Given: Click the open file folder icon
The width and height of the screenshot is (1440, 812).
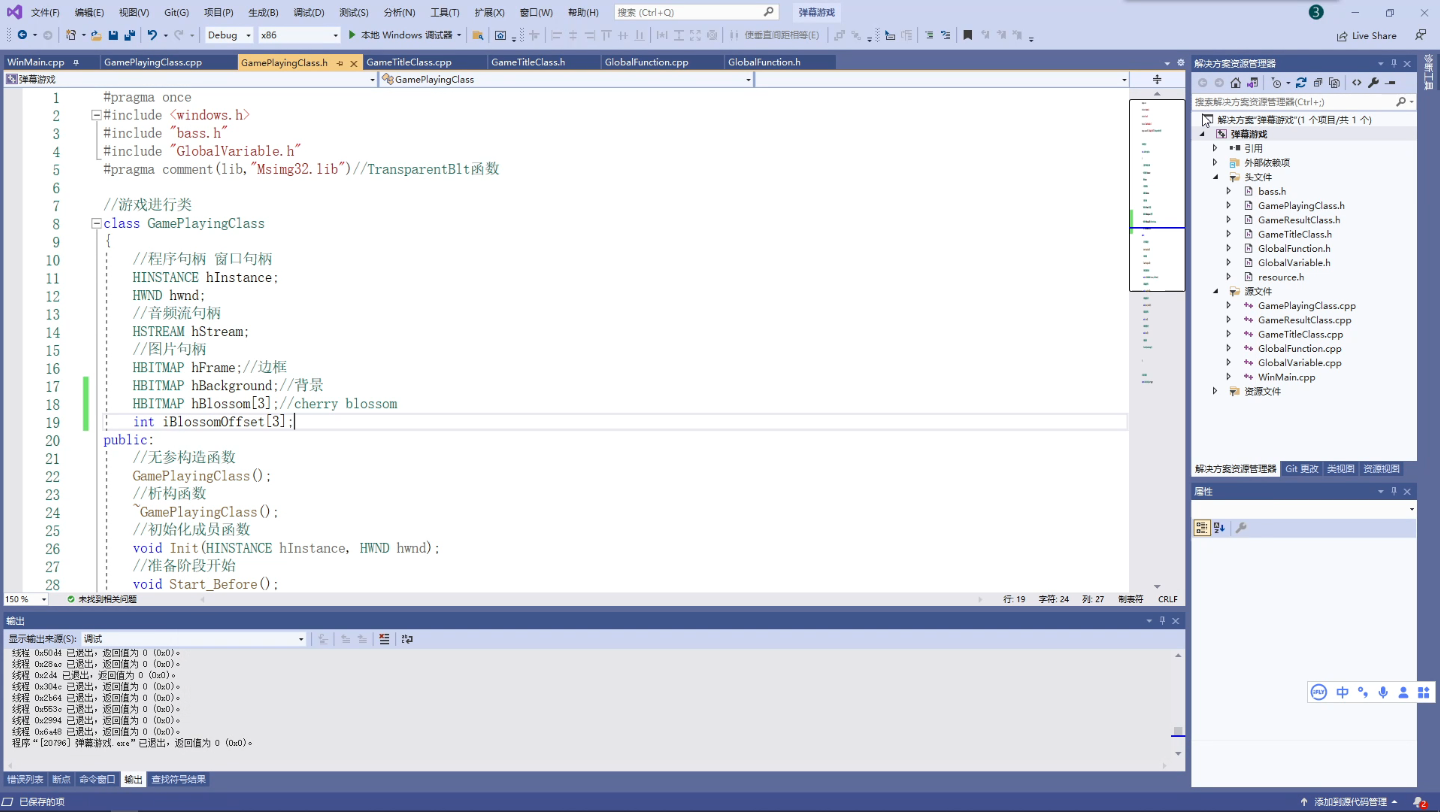Looking at the screenshot, I should click(96, 35).
